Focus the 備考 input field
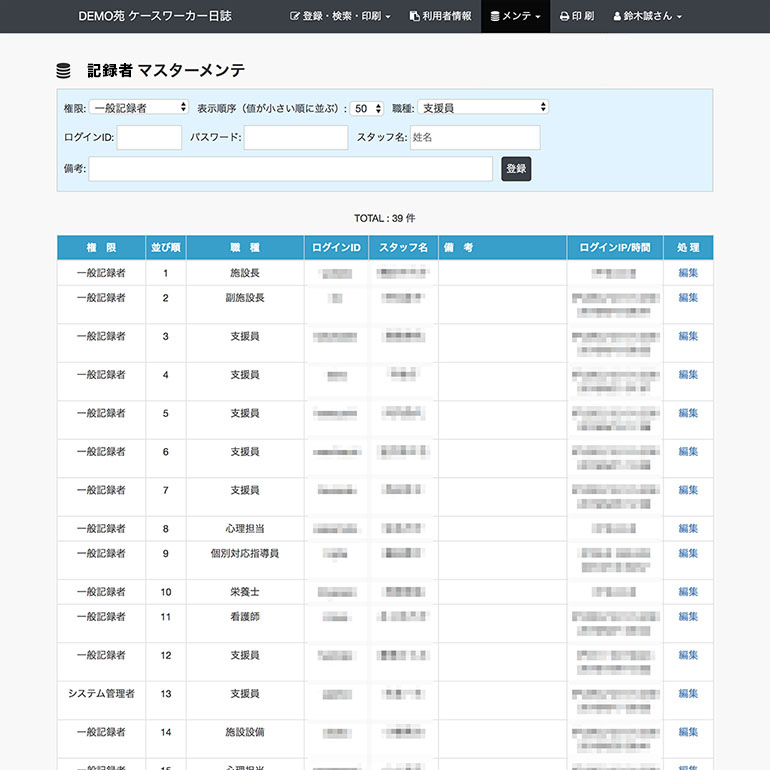770x770 pixels. [291, 169]
